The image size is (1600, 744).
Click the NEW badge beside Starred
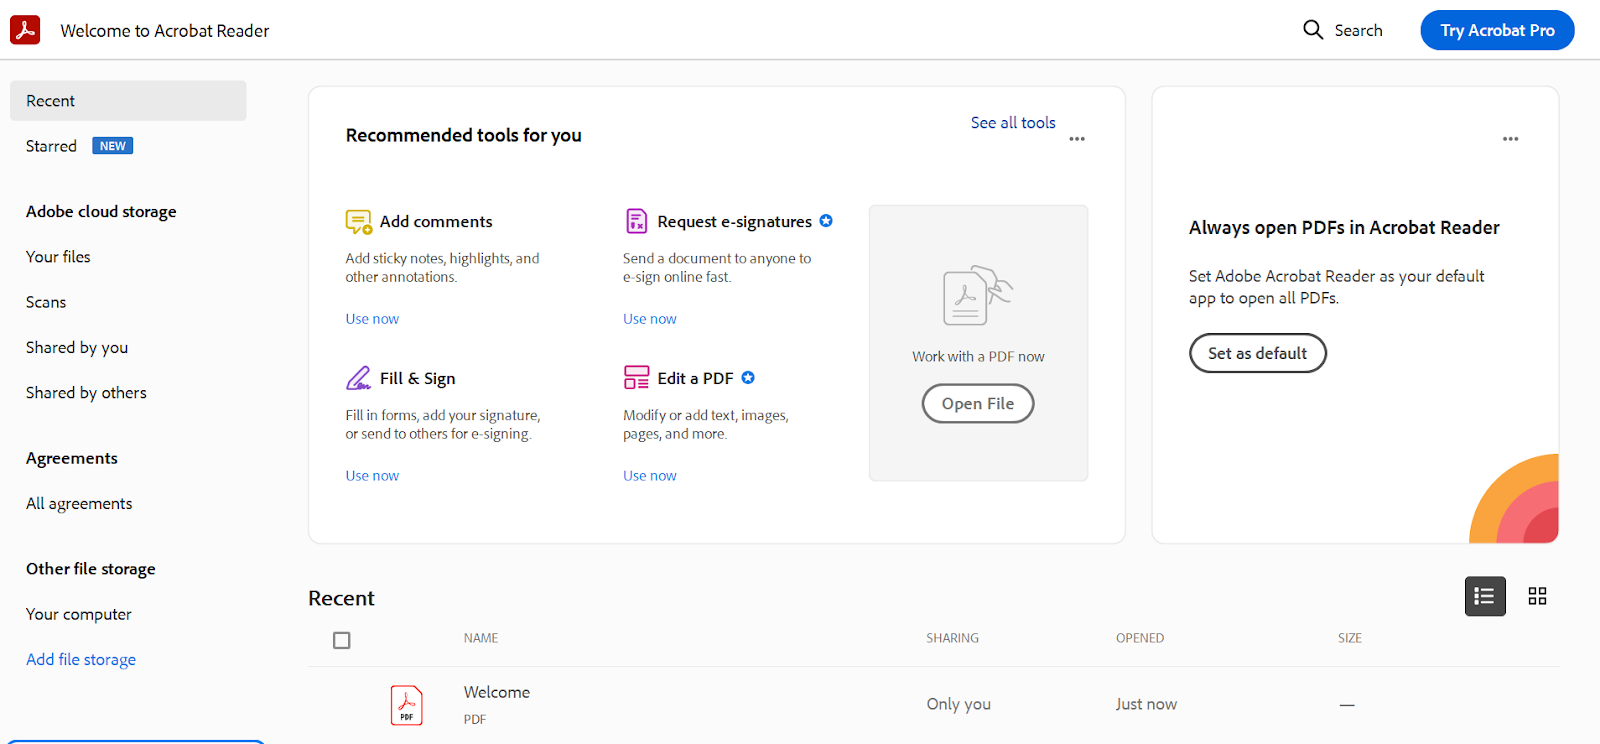pyautogui.click(x=113, y=146)
